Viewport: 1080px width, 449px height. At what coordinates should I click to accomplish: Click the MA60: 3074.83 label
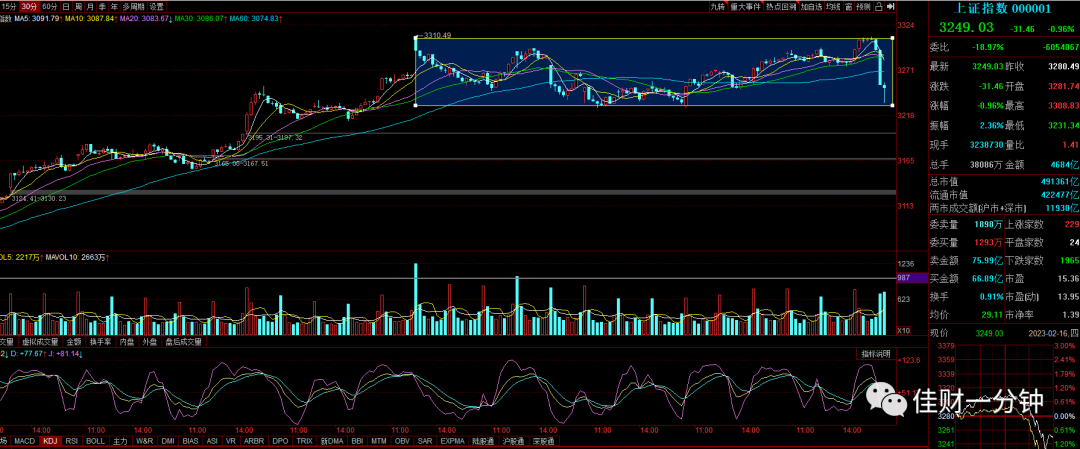(254, 19)
